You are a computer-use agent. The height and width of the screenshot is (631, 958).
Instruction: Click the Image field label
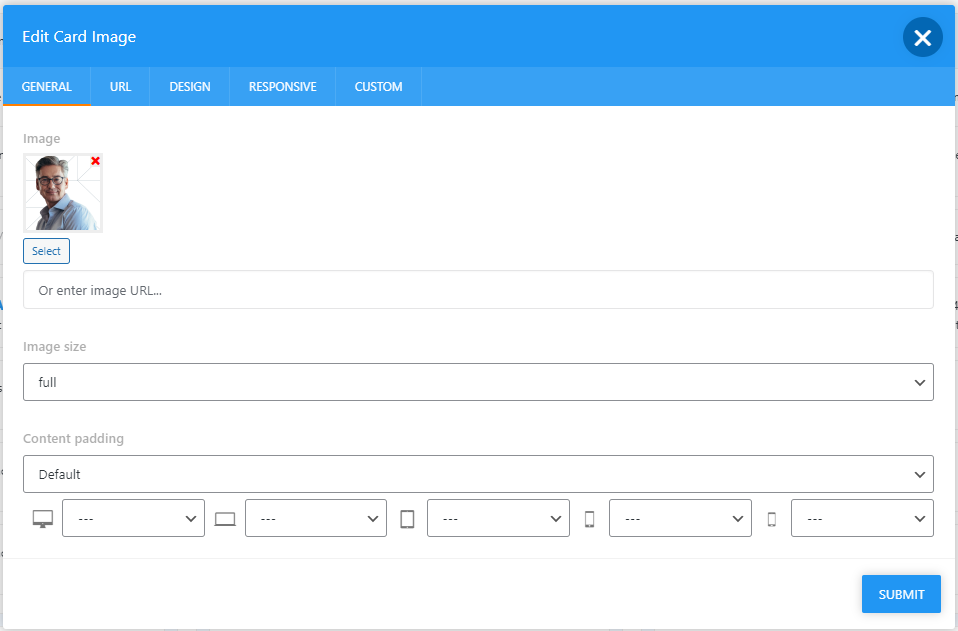point(42,139)
